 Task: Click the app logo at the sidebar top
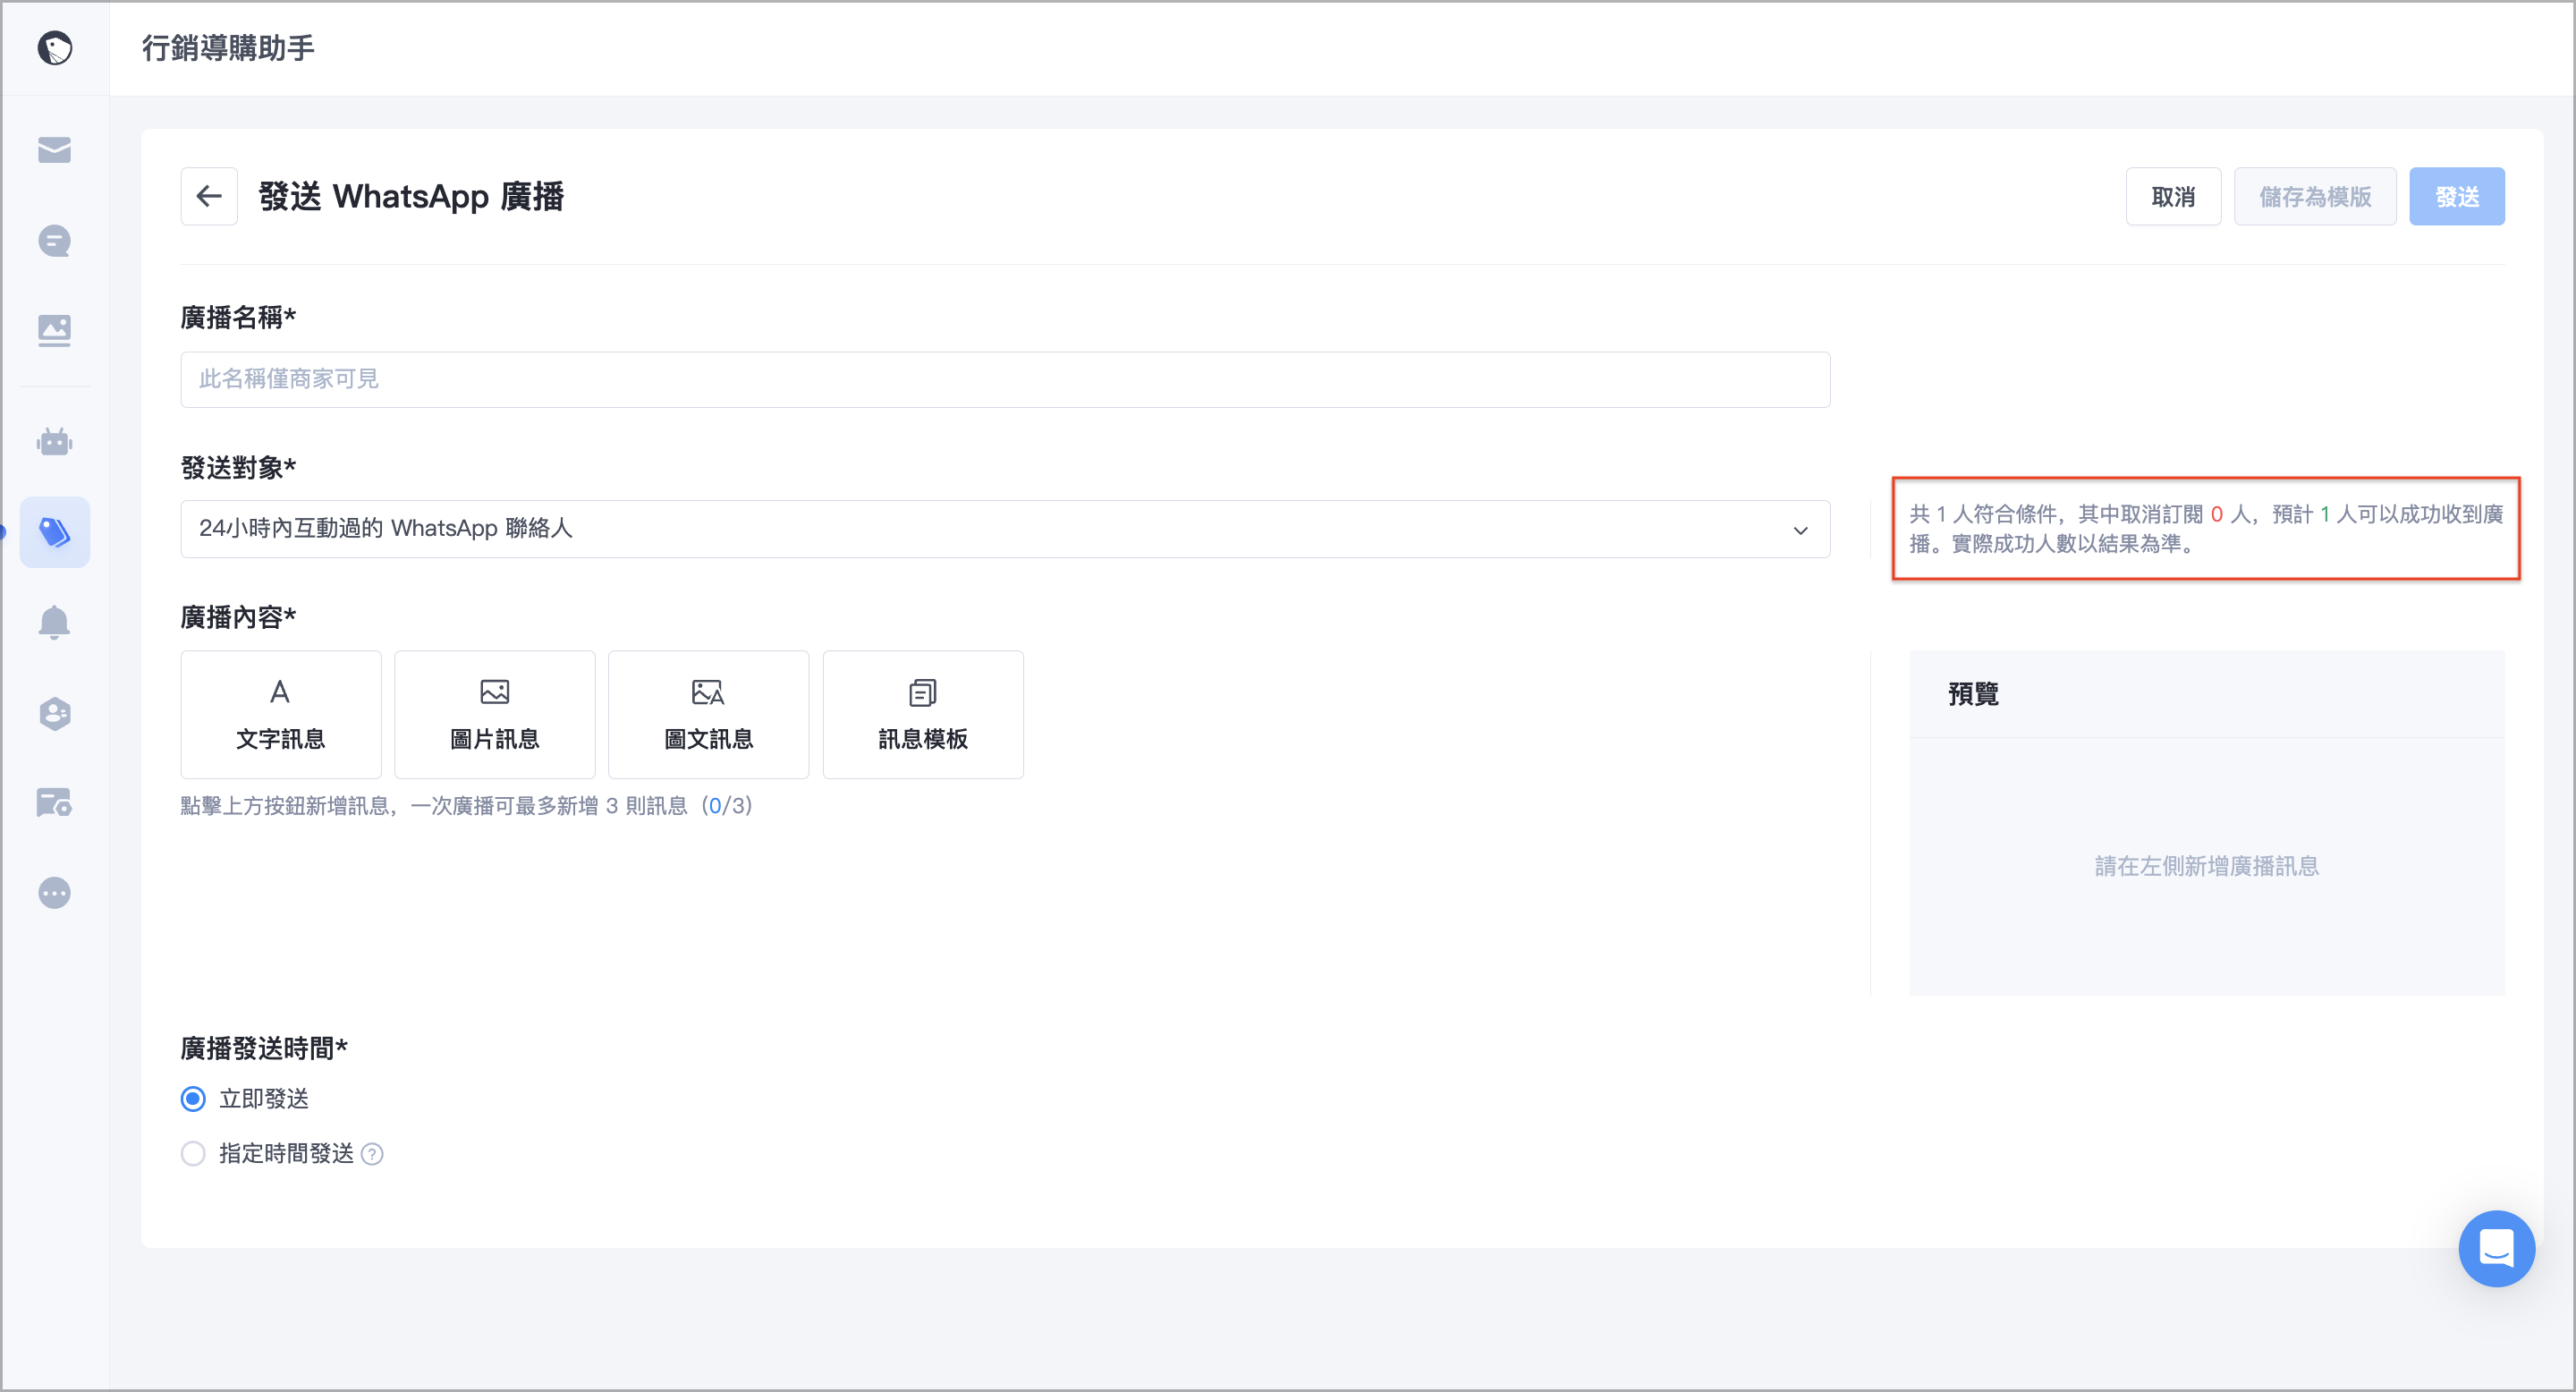[55, 47]
